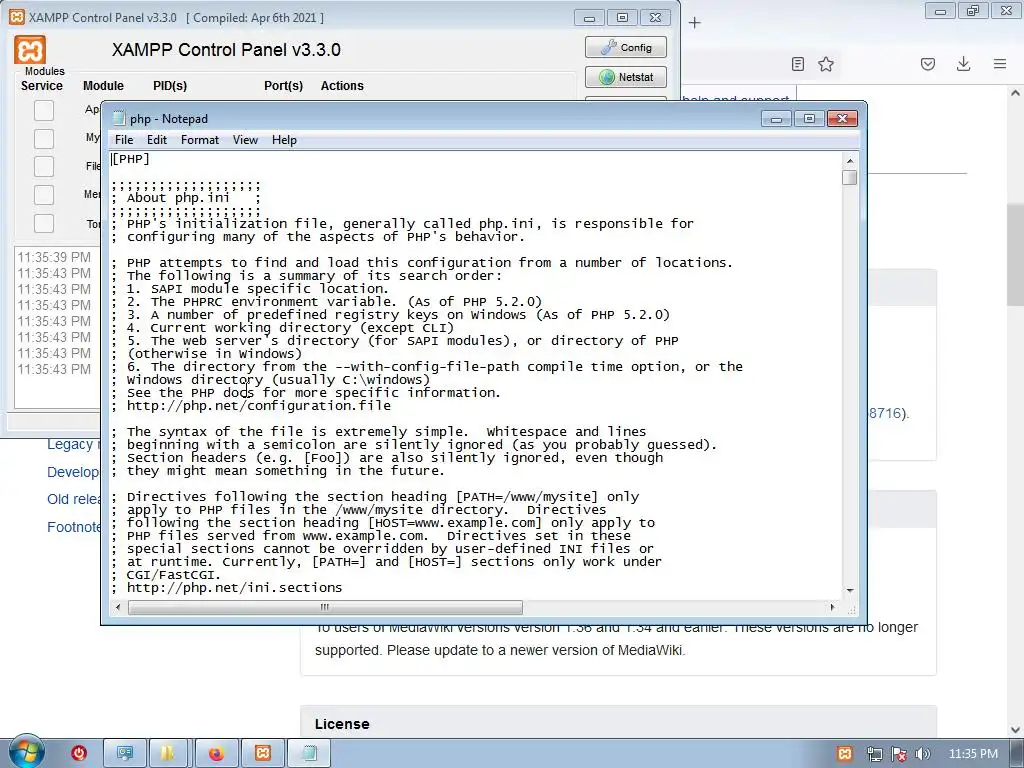Open the Legacy link in the browser sidebar

click(72, 444)
